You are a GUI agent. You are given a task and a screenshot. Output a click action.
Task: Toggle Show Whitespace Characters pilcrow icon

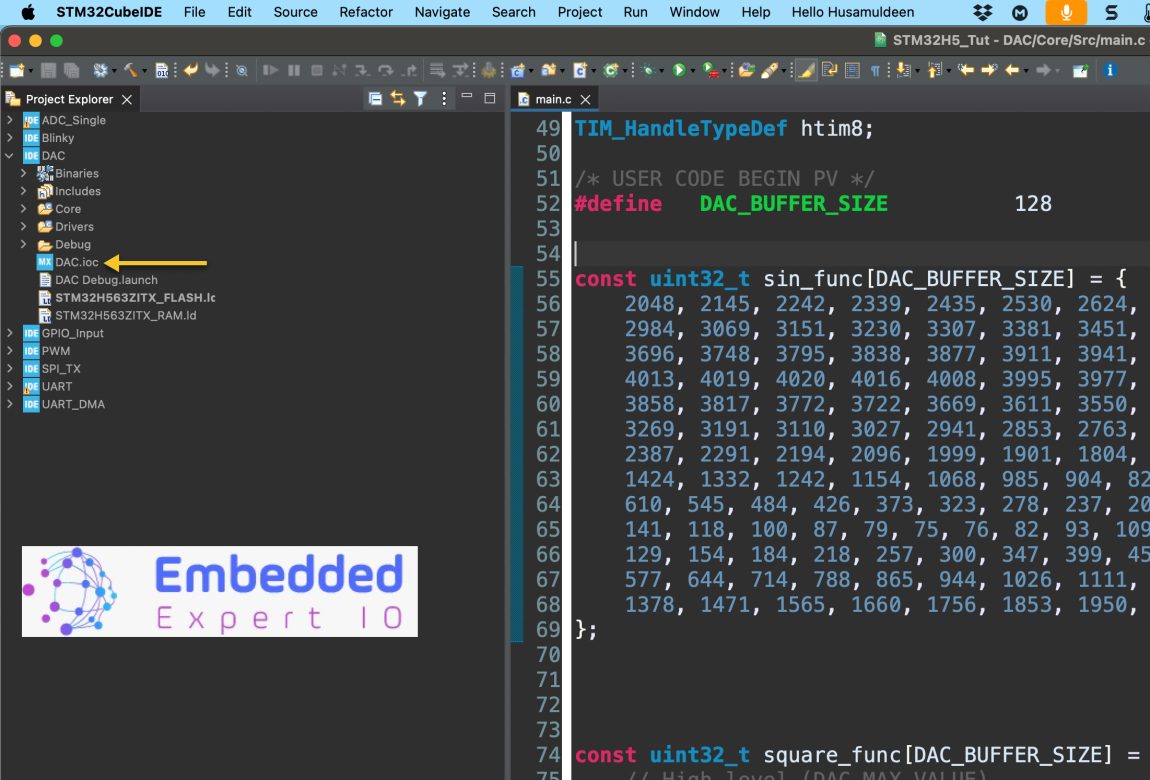click(x=876, y=70)
